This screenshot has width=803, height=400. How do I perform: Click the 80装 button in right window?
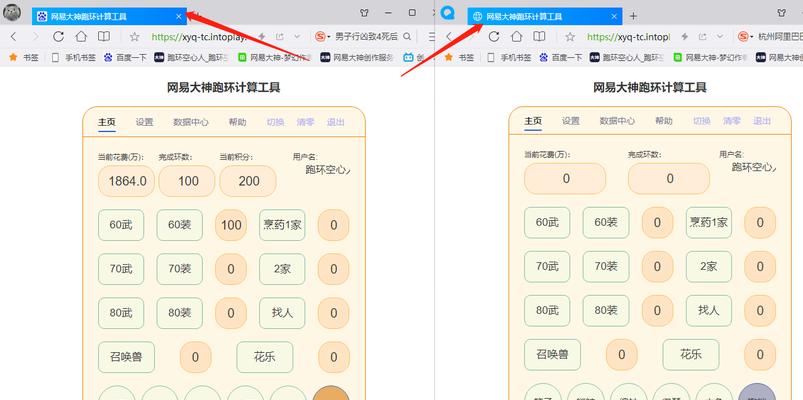click(x=606, y=310)
